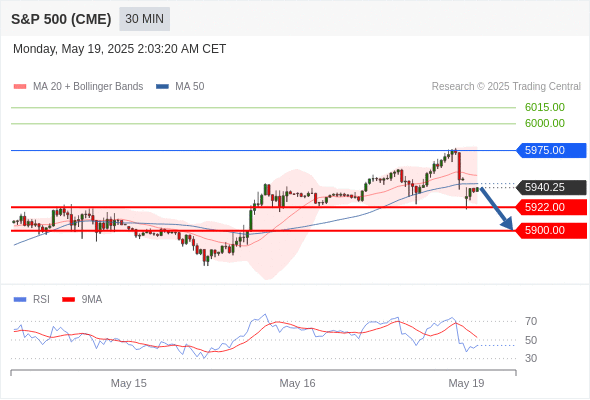Image resolution: width=590 pixels, height=400 pixels.
Task: Click the RSI blue legend swatch
Action: (x=20, y=300)
